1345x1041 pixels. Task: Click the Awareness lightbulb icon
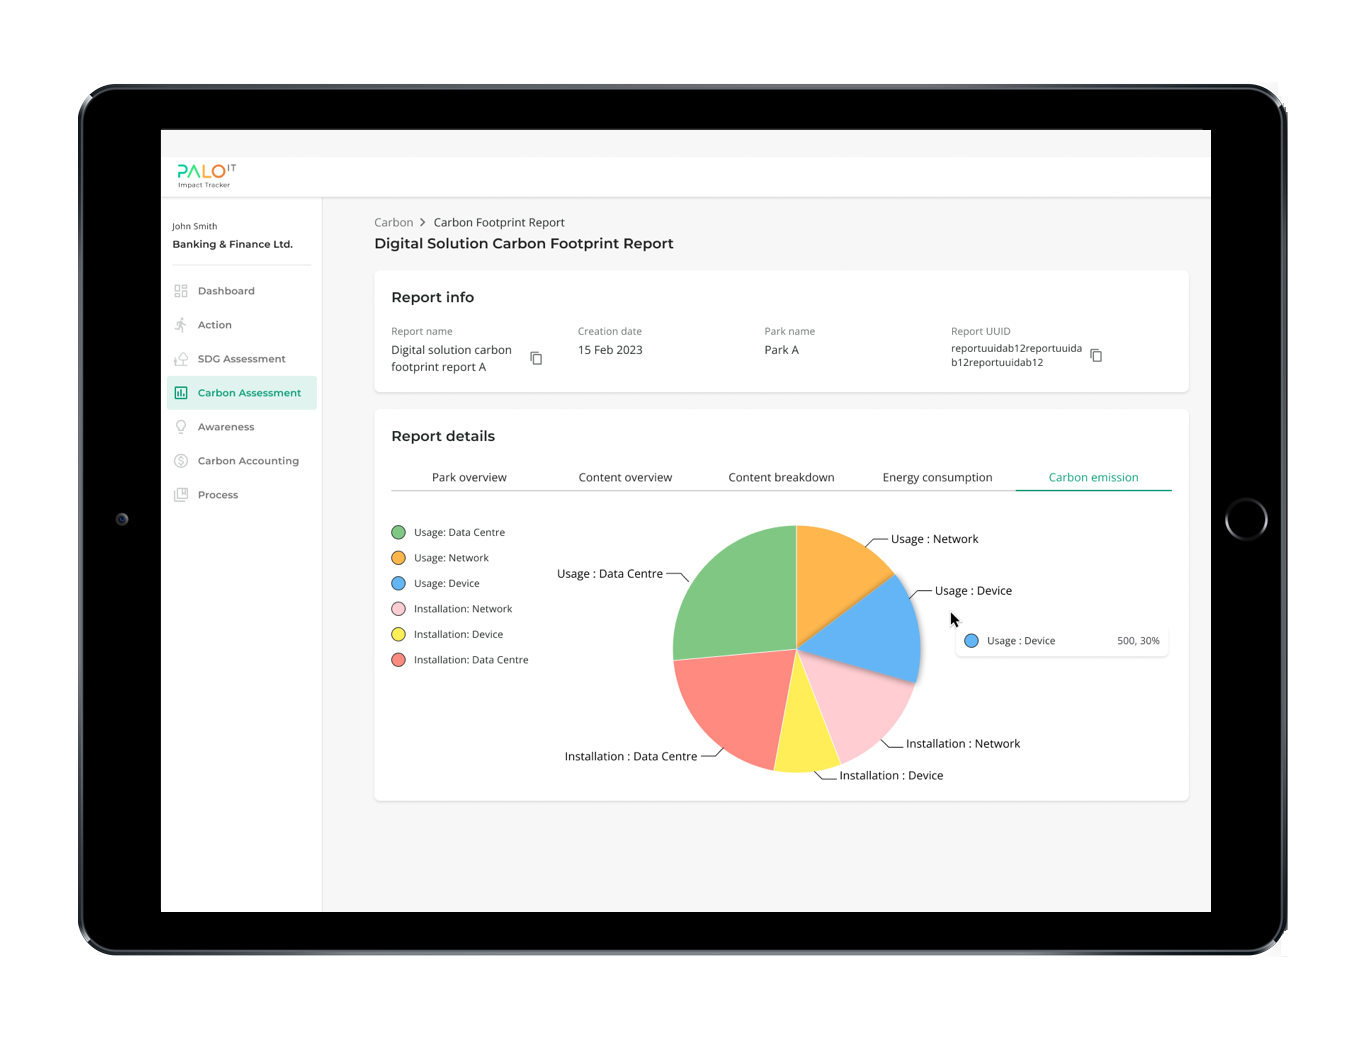click(x=181, y=427)
